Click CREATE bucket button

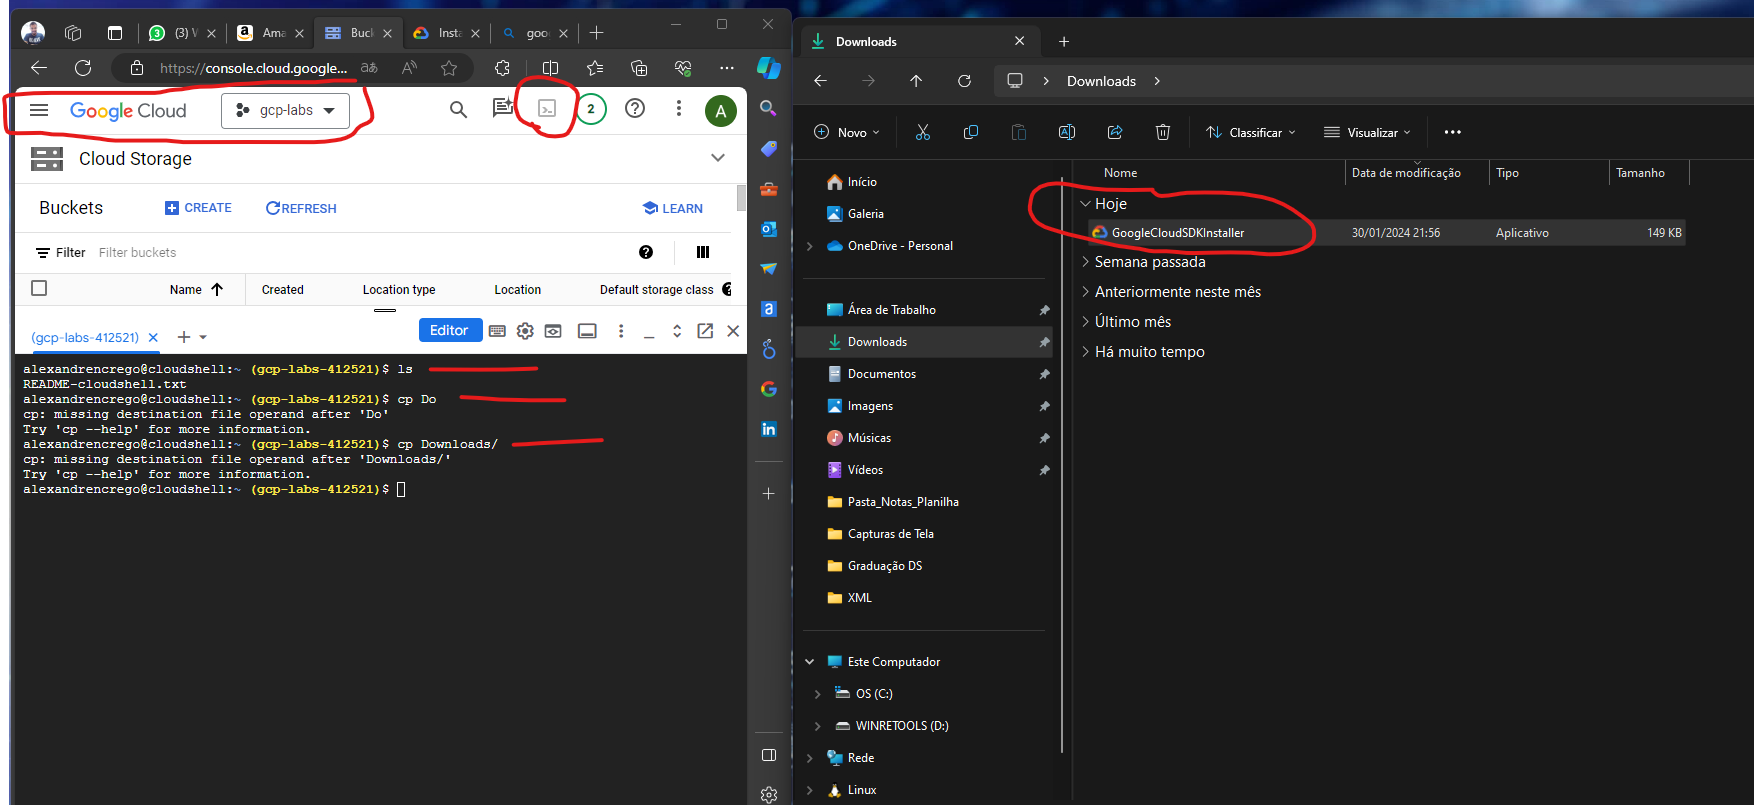[x=198, y=208]
